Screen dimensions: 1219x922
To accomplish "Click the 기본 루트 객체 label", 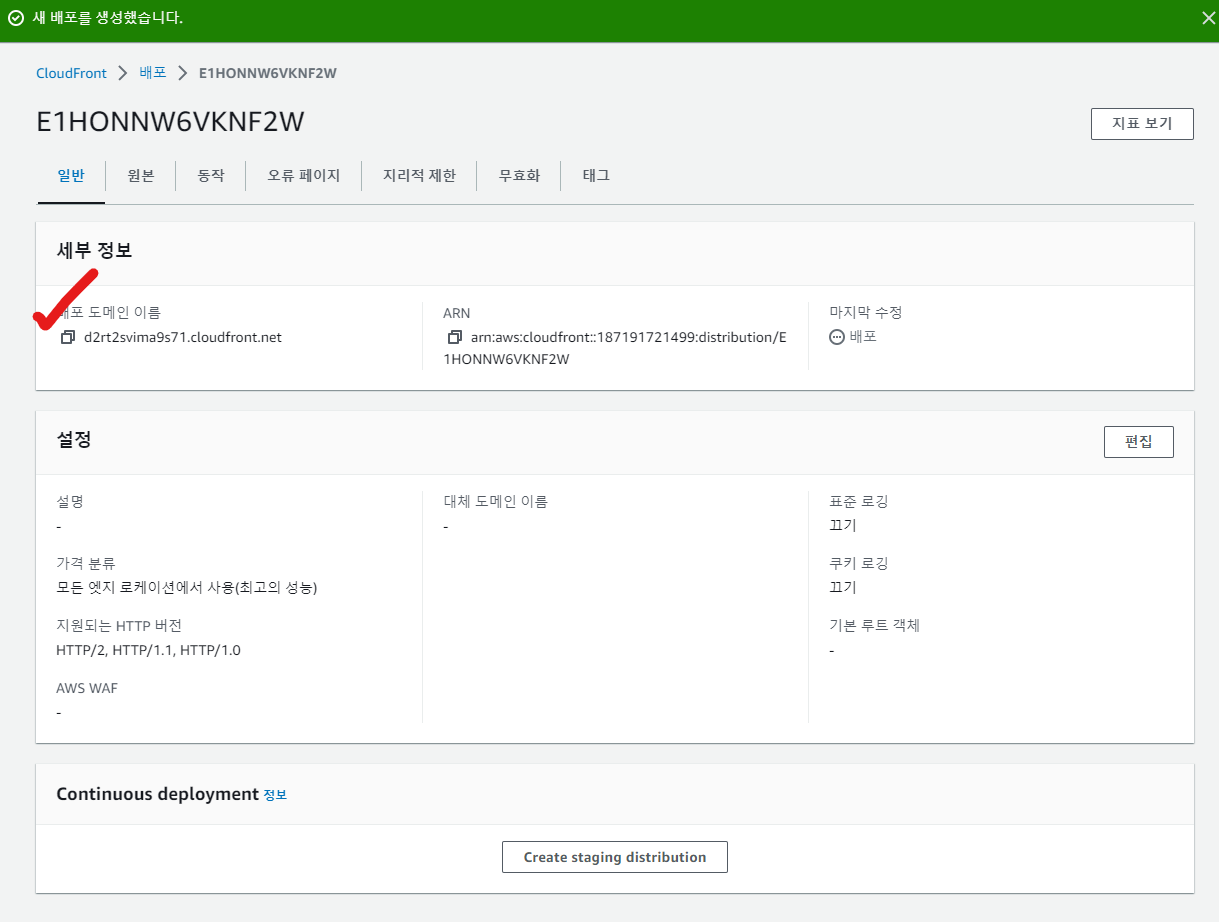I will coord(875,626).
